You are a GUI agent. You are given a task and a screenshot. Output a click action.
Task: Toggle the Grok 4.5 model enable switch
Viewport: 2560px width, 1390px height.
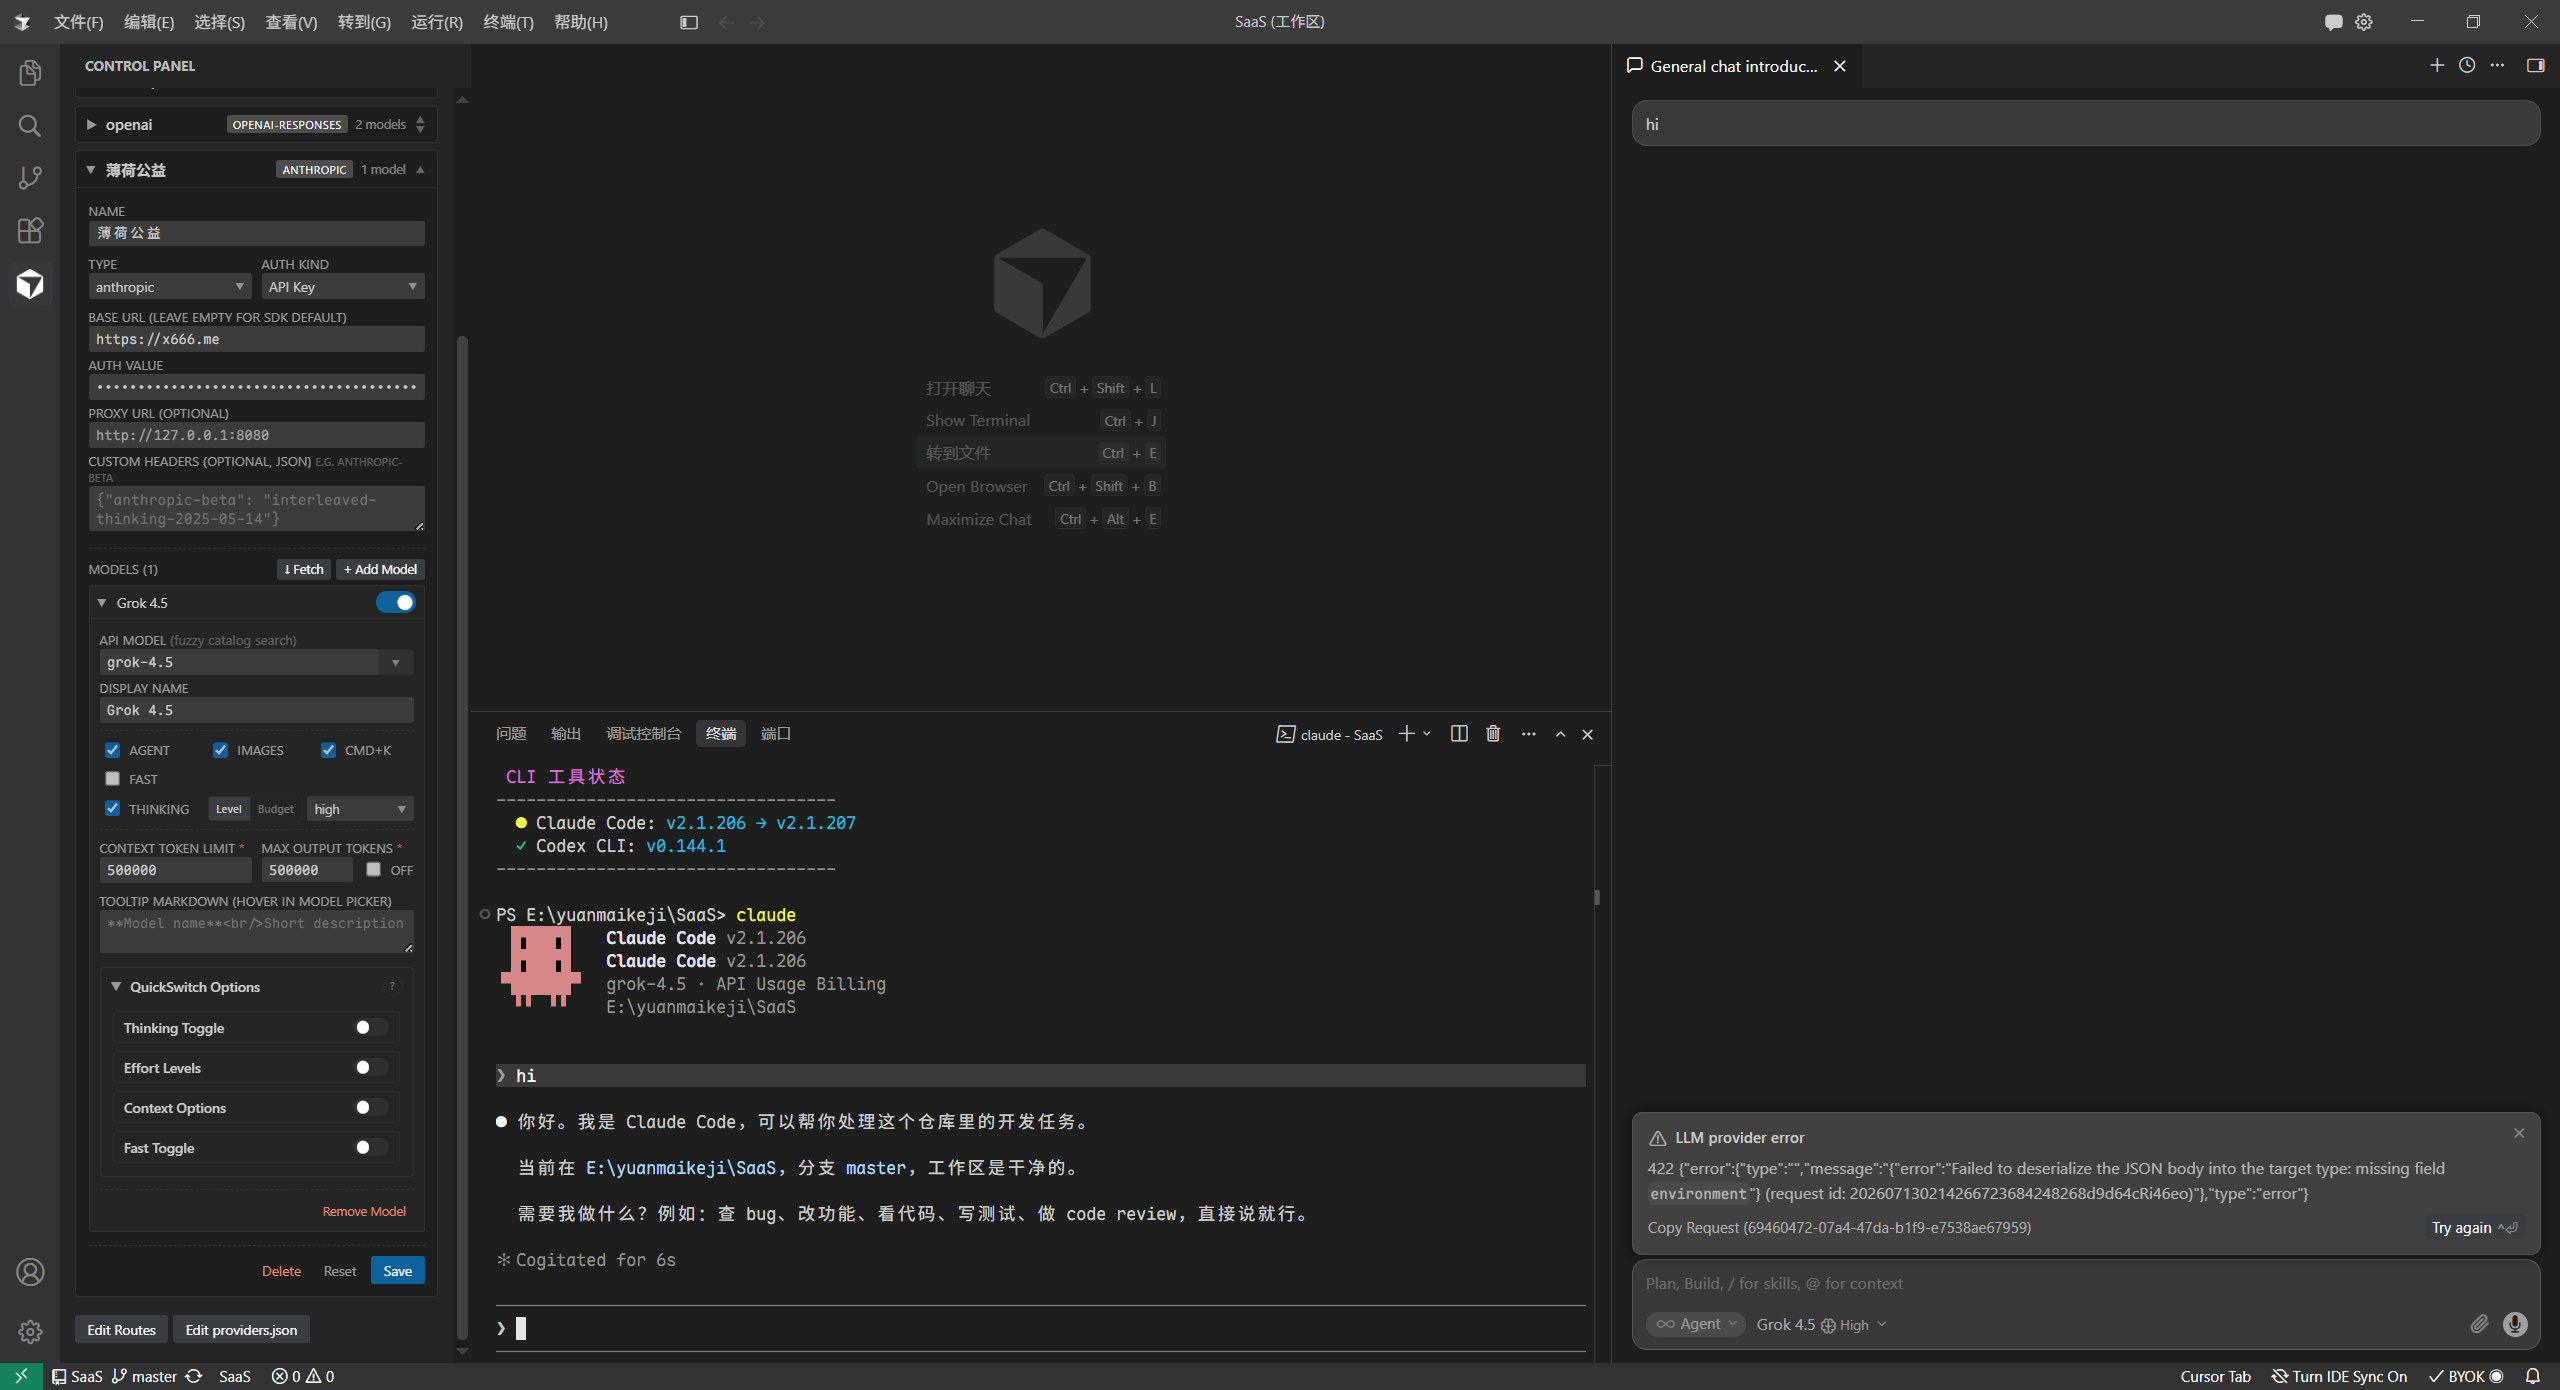pos(395,602)
